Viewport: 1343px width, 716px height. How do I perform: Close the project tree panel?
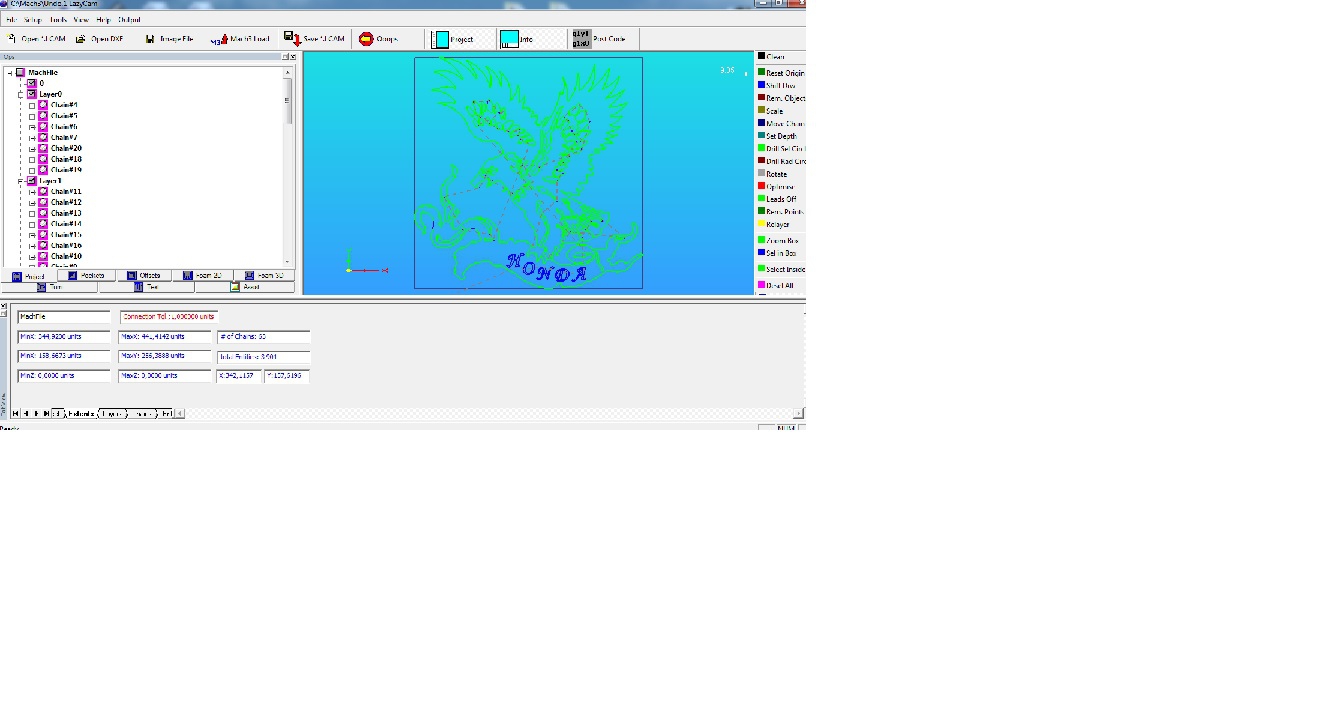point(291,57)
